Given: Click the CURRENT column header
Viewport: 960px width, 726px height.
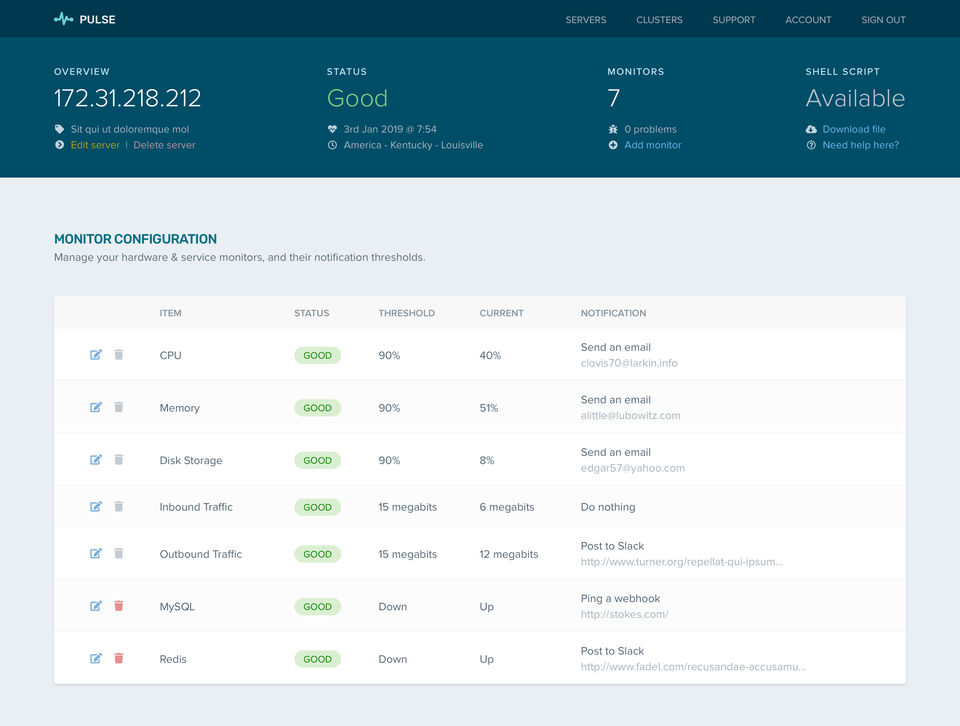Looking at the screenshot, I should (501, 313).
